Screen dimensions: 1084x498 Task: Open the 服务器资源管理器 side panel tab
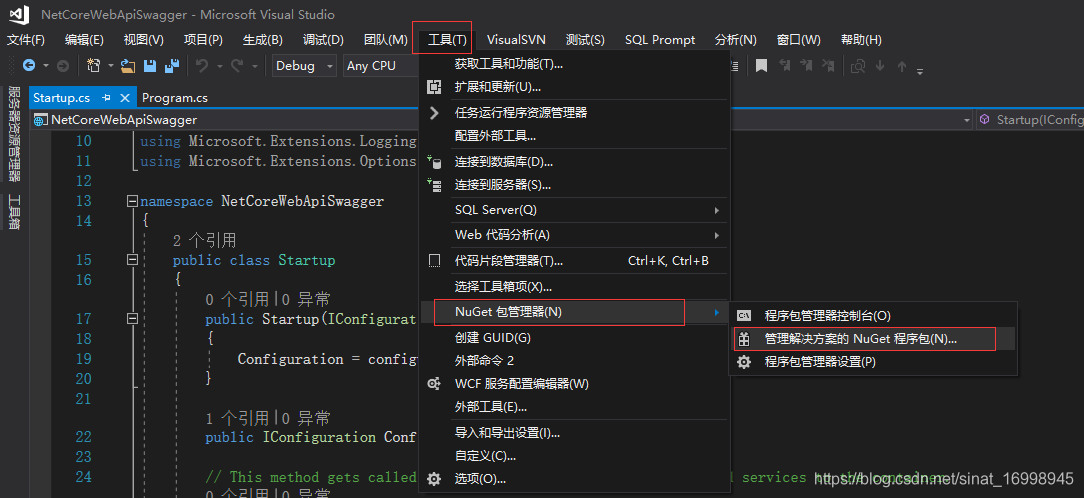[x=14, y=133]
